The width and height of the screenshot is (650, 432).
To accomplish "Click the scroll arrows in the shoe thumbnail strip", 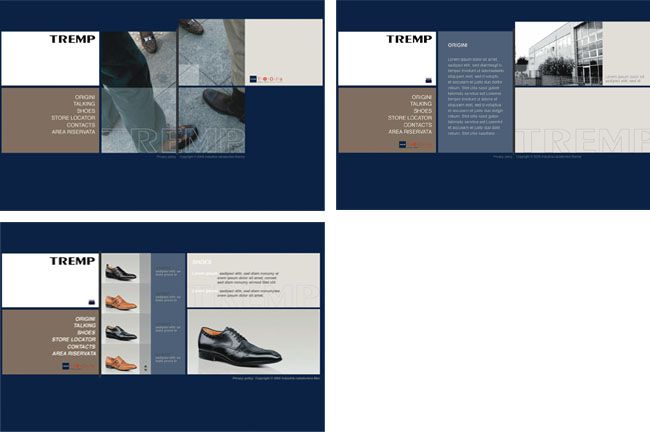I will [x=146, y=367].
